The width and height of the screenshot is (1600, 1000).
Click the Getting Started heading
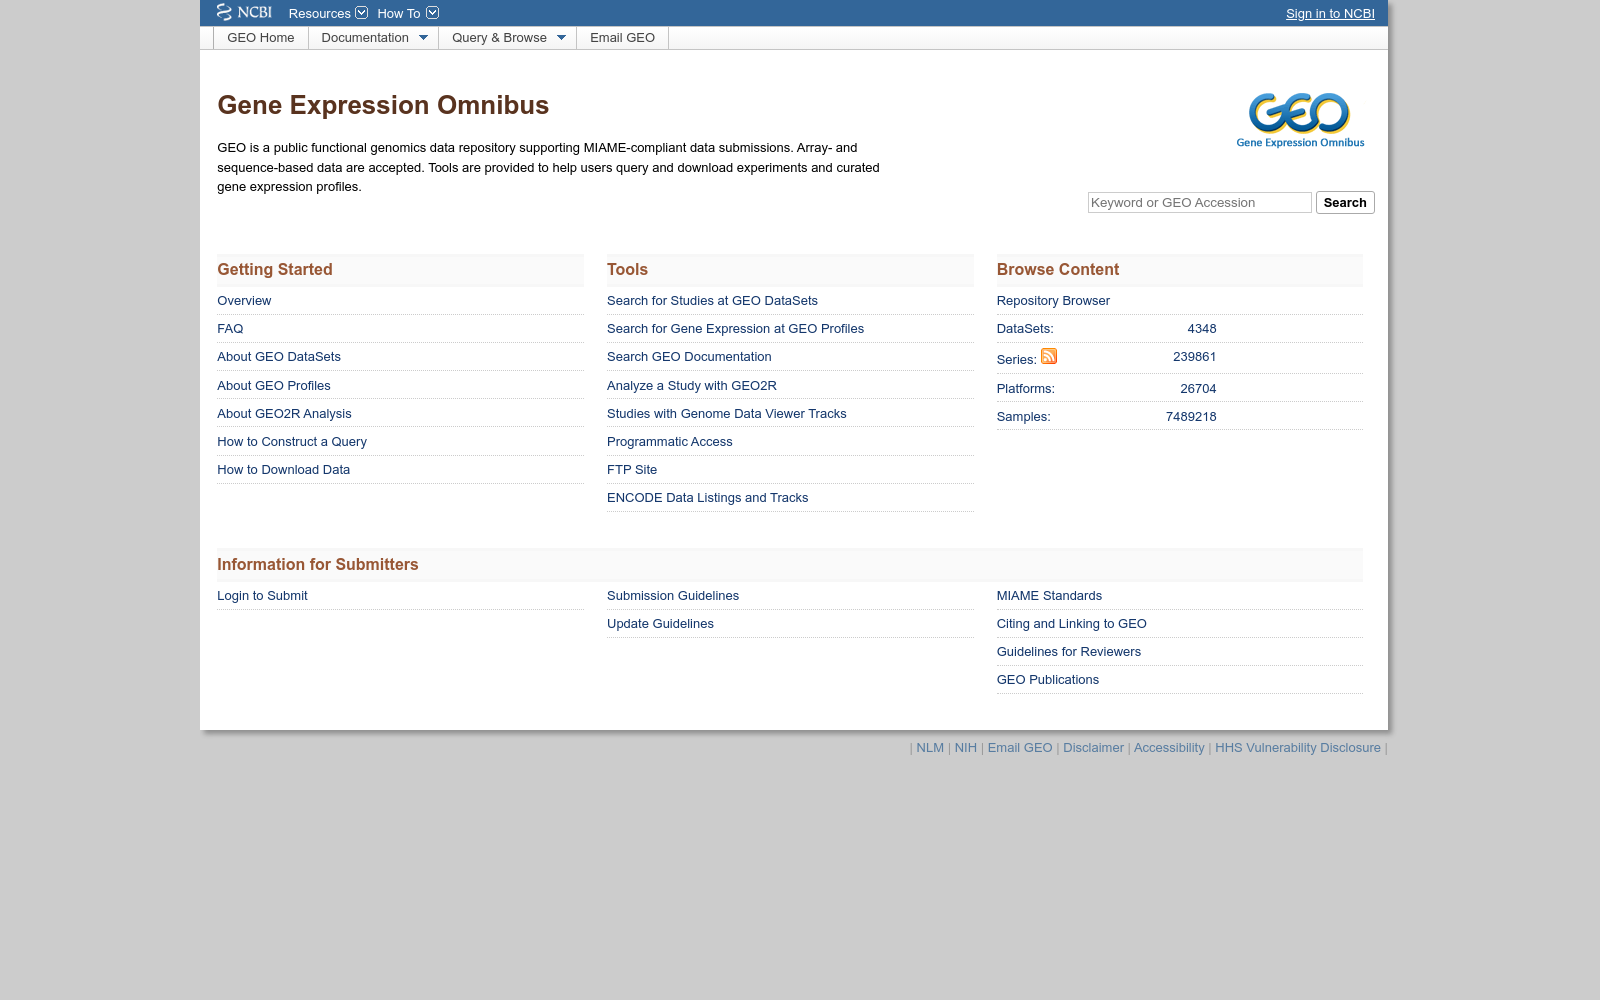point(275,270)
